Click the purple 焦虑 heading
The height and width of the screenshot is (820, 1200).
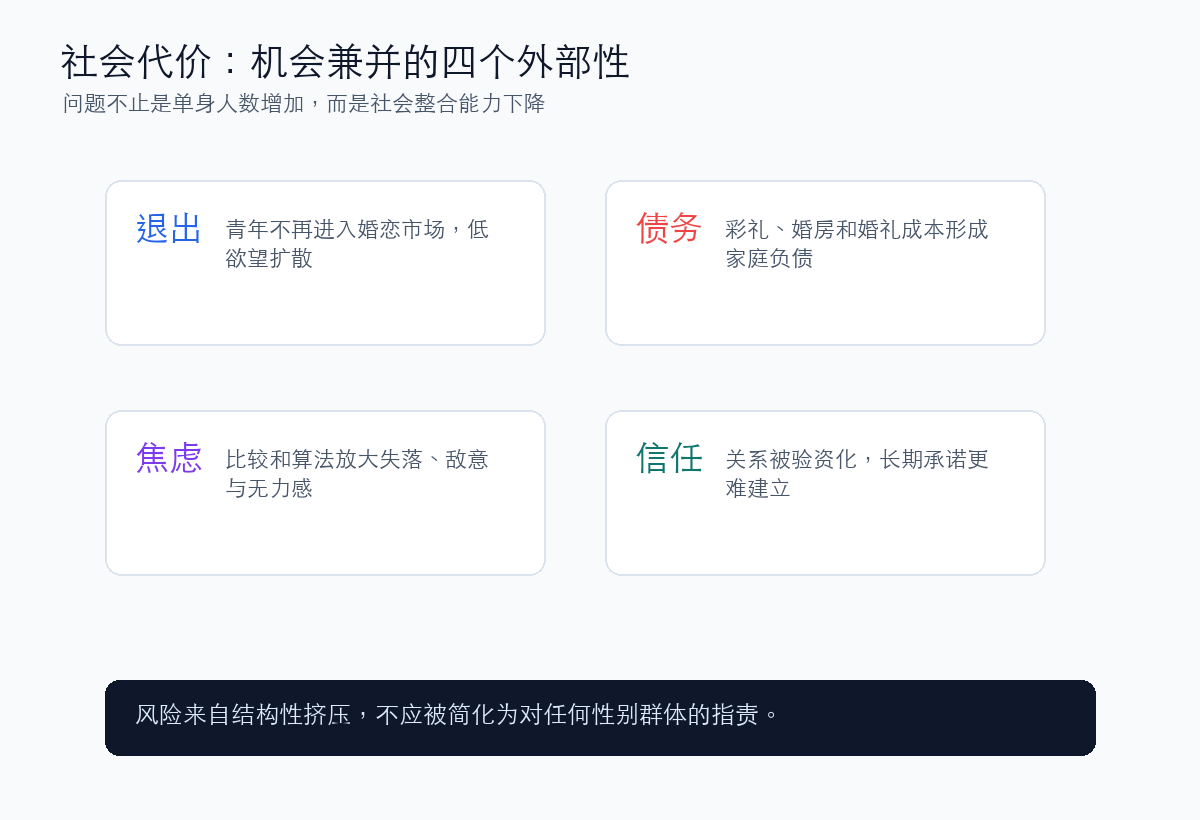[169, 459]
